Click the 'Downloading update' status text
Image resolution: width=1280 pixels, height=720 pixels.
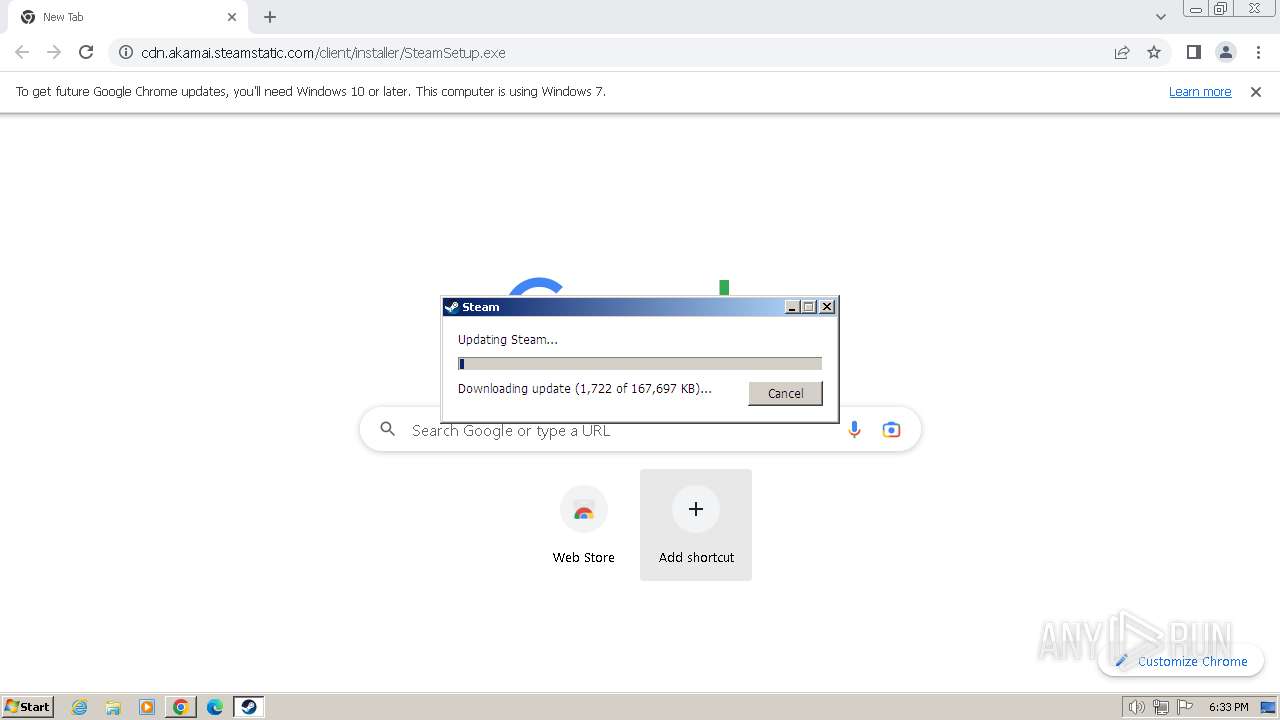point(585,389)
